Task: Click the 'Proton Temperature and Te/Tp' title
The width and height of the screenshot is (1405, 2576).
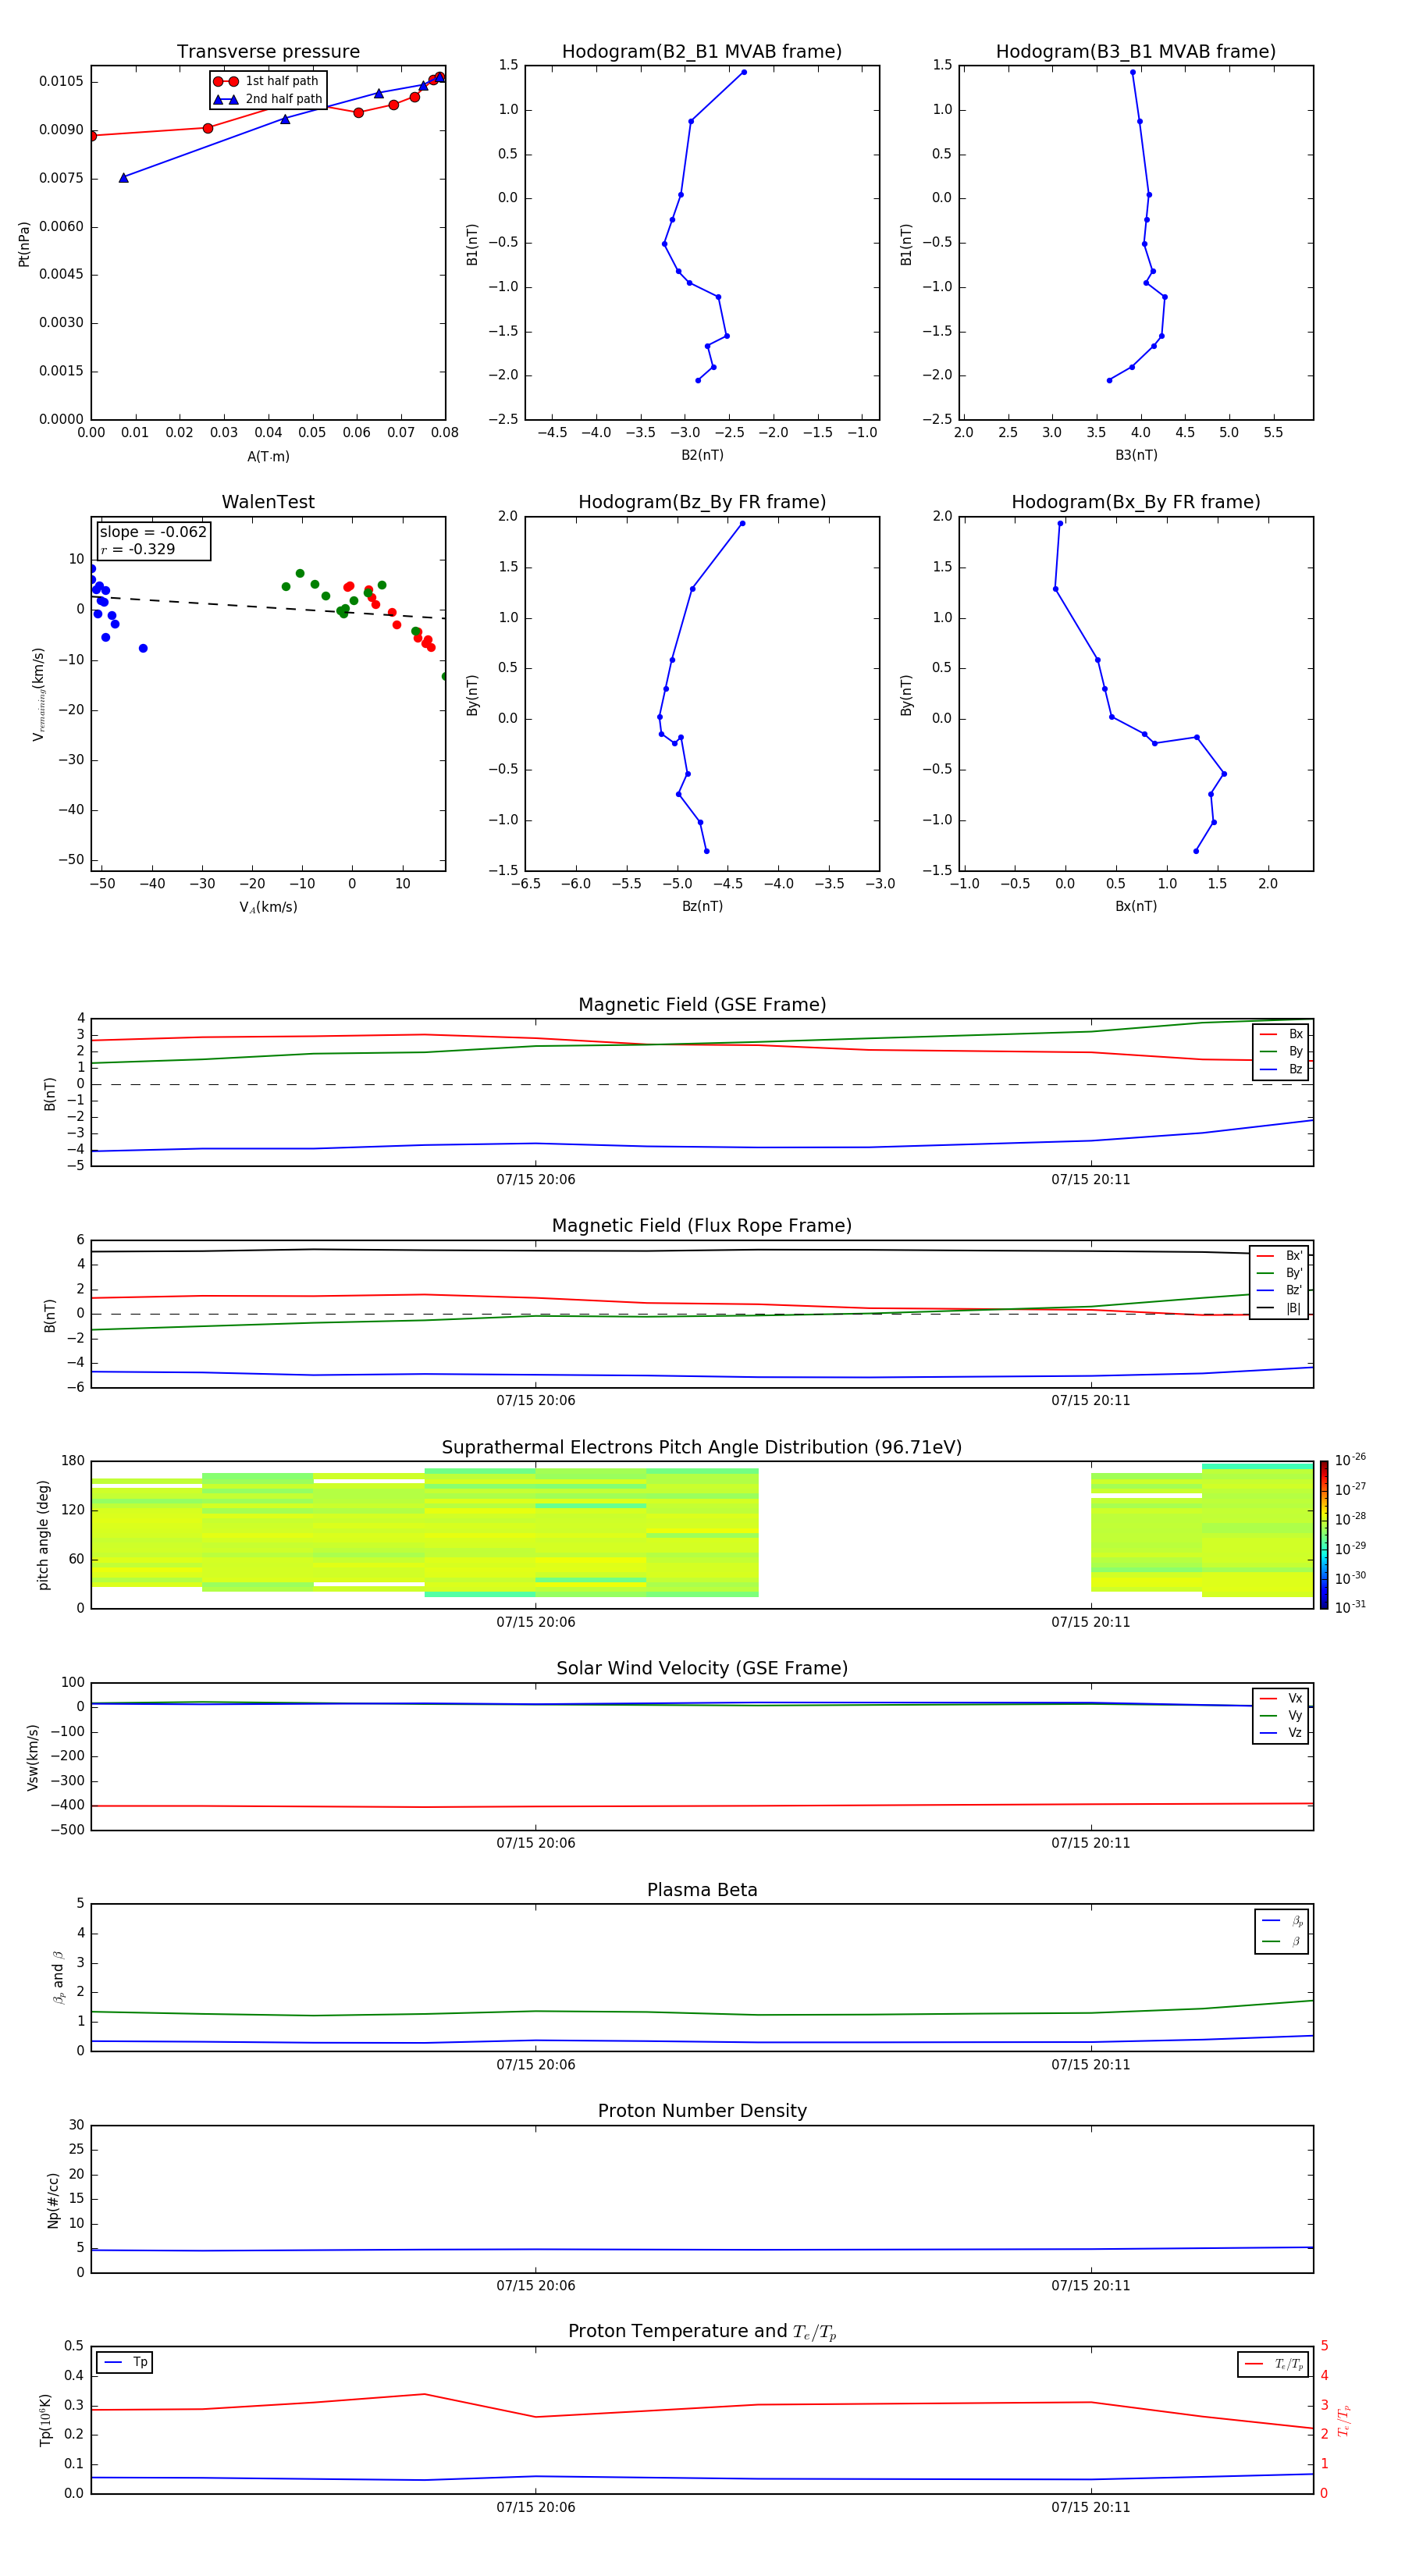Action: pos(702,2331)
